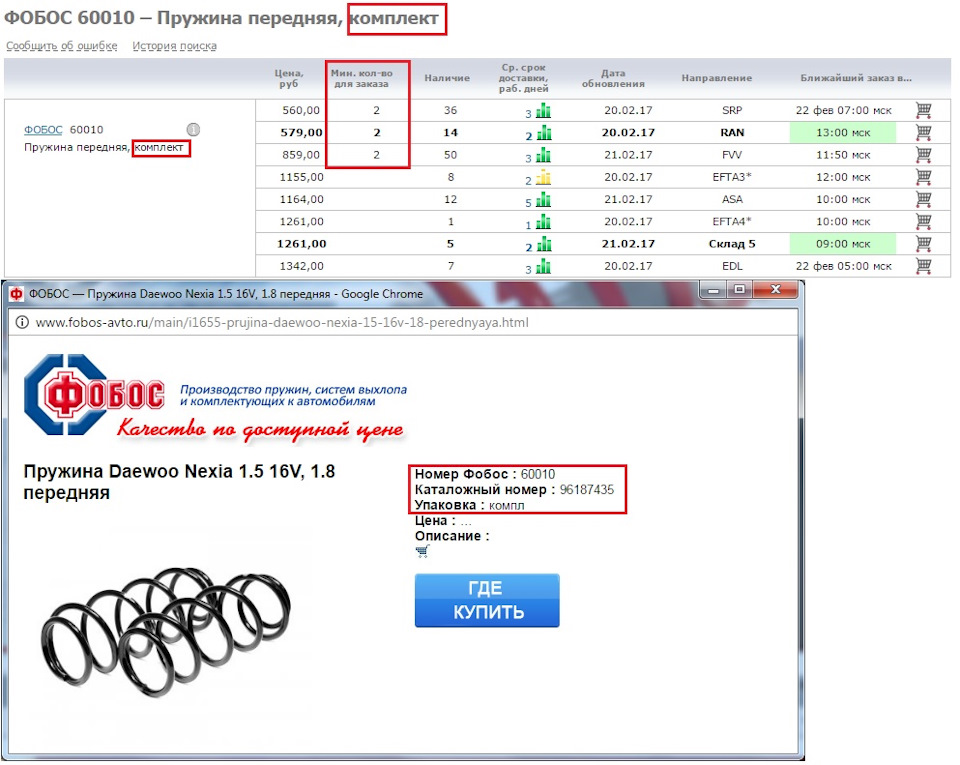Click the small cart icon under Описание
Screen dimensions: 960x765
pos(422,551)
